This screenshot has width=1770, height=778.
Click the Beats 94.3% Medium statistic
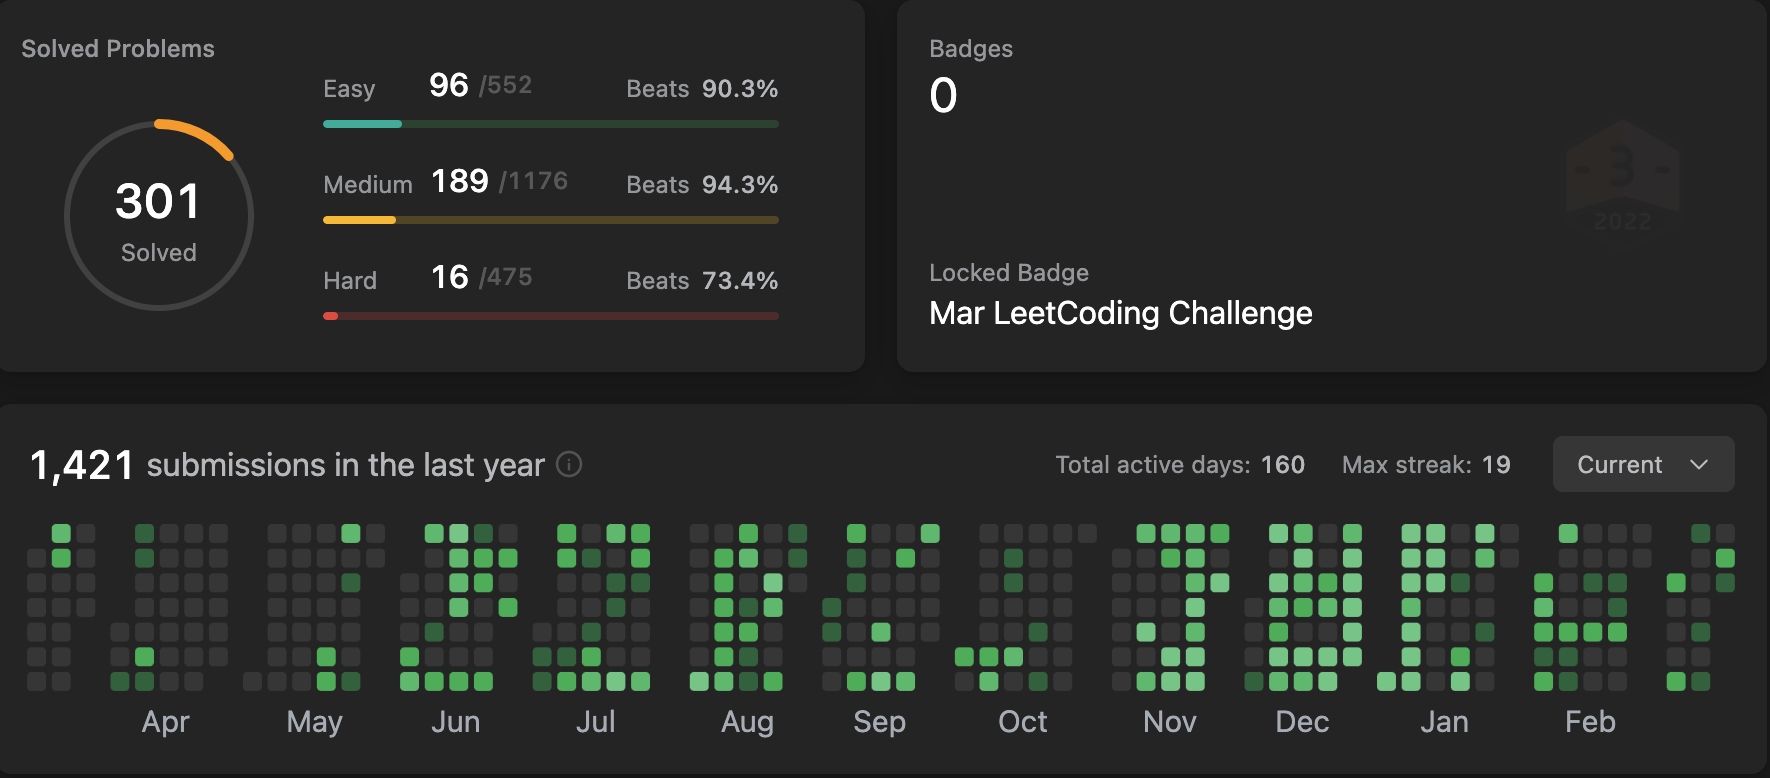(x=702, y=185)
